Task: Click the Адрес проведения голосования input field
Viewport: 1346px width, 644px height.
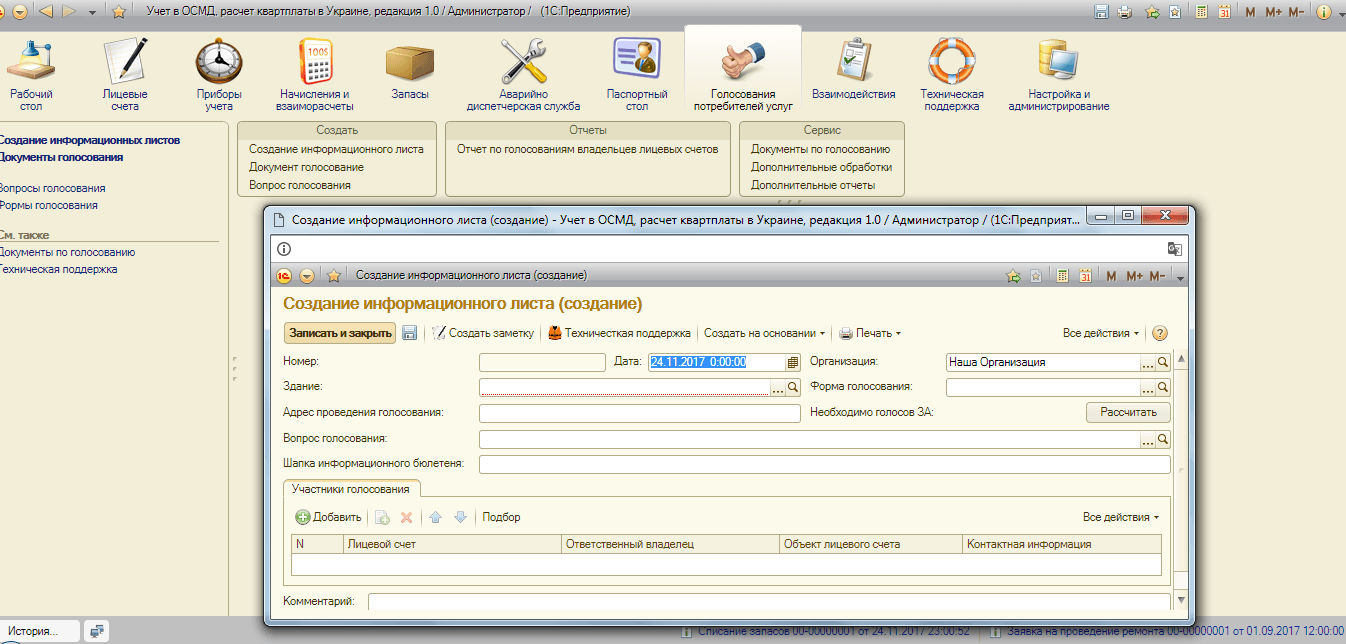Action: (640, 413)
